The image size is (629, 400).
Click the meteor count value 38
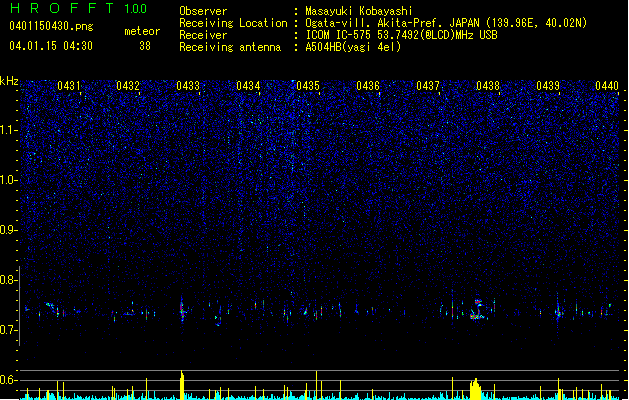pyautogui.click(x=145, y=46)
